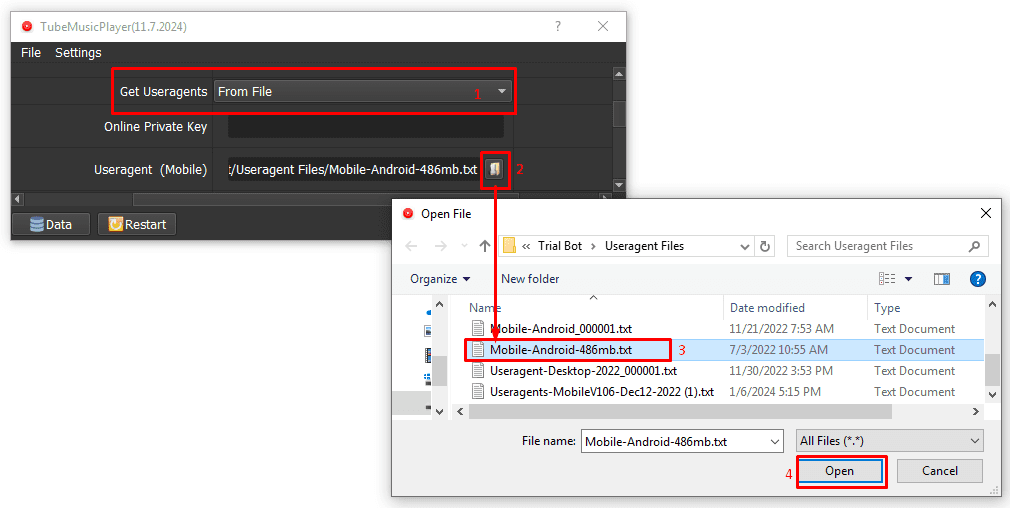Select the Mobile-Android_000001.txt file
Screen dimensions: 1010x508
[561, 329]
